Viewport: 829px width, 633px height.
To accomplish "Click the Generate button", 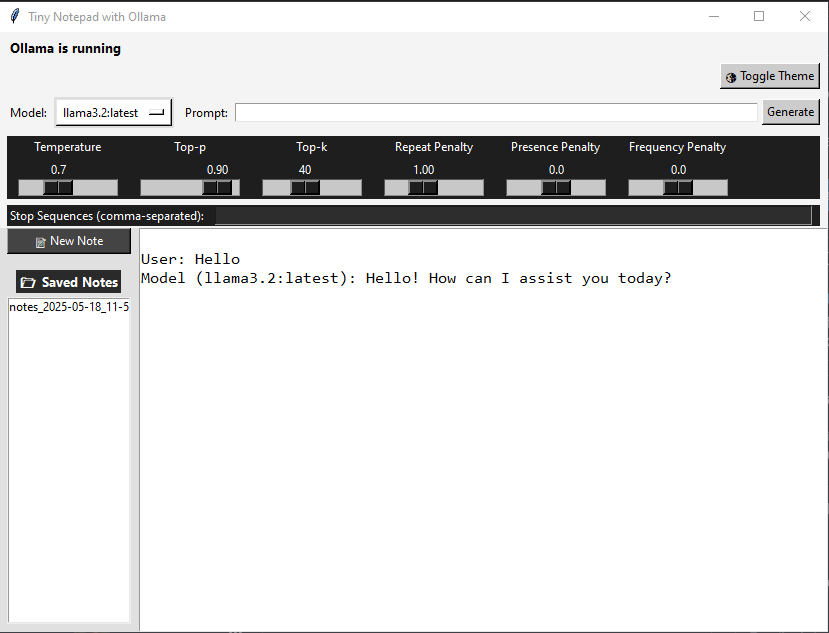I will click(x=790, y=112).
